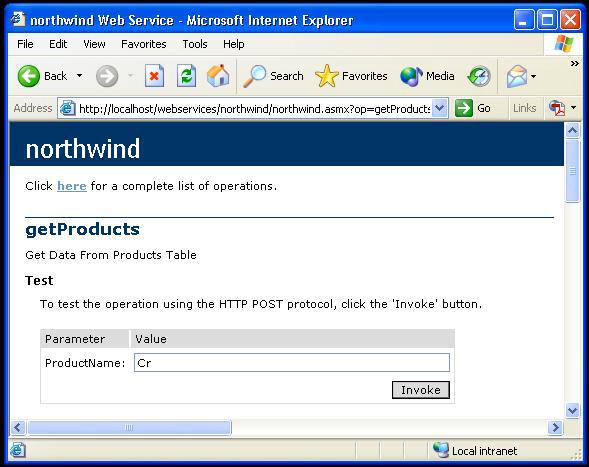Minimize the Internet Explorer window
Screen dimensions: 589x467
(524, 20)
